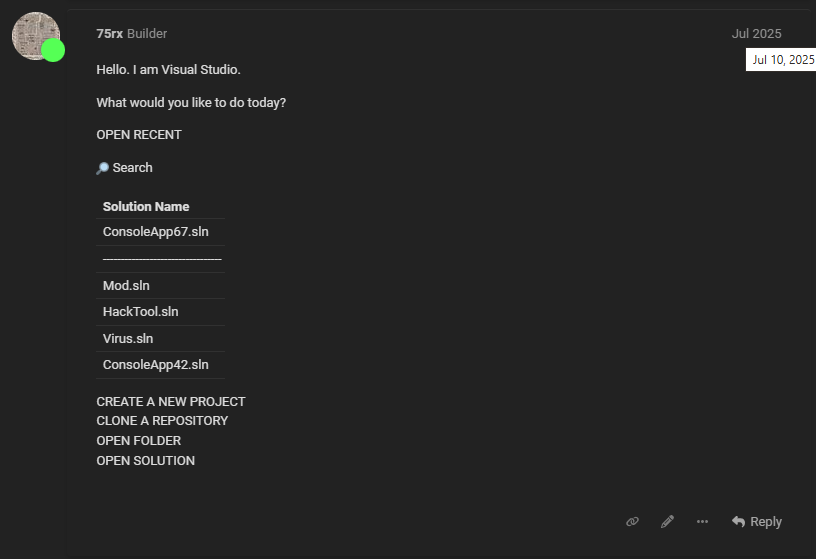This screenshot has width=816, height=559.
Task: Open the 75rx user avatar
Action: click(x=35, y=36)
